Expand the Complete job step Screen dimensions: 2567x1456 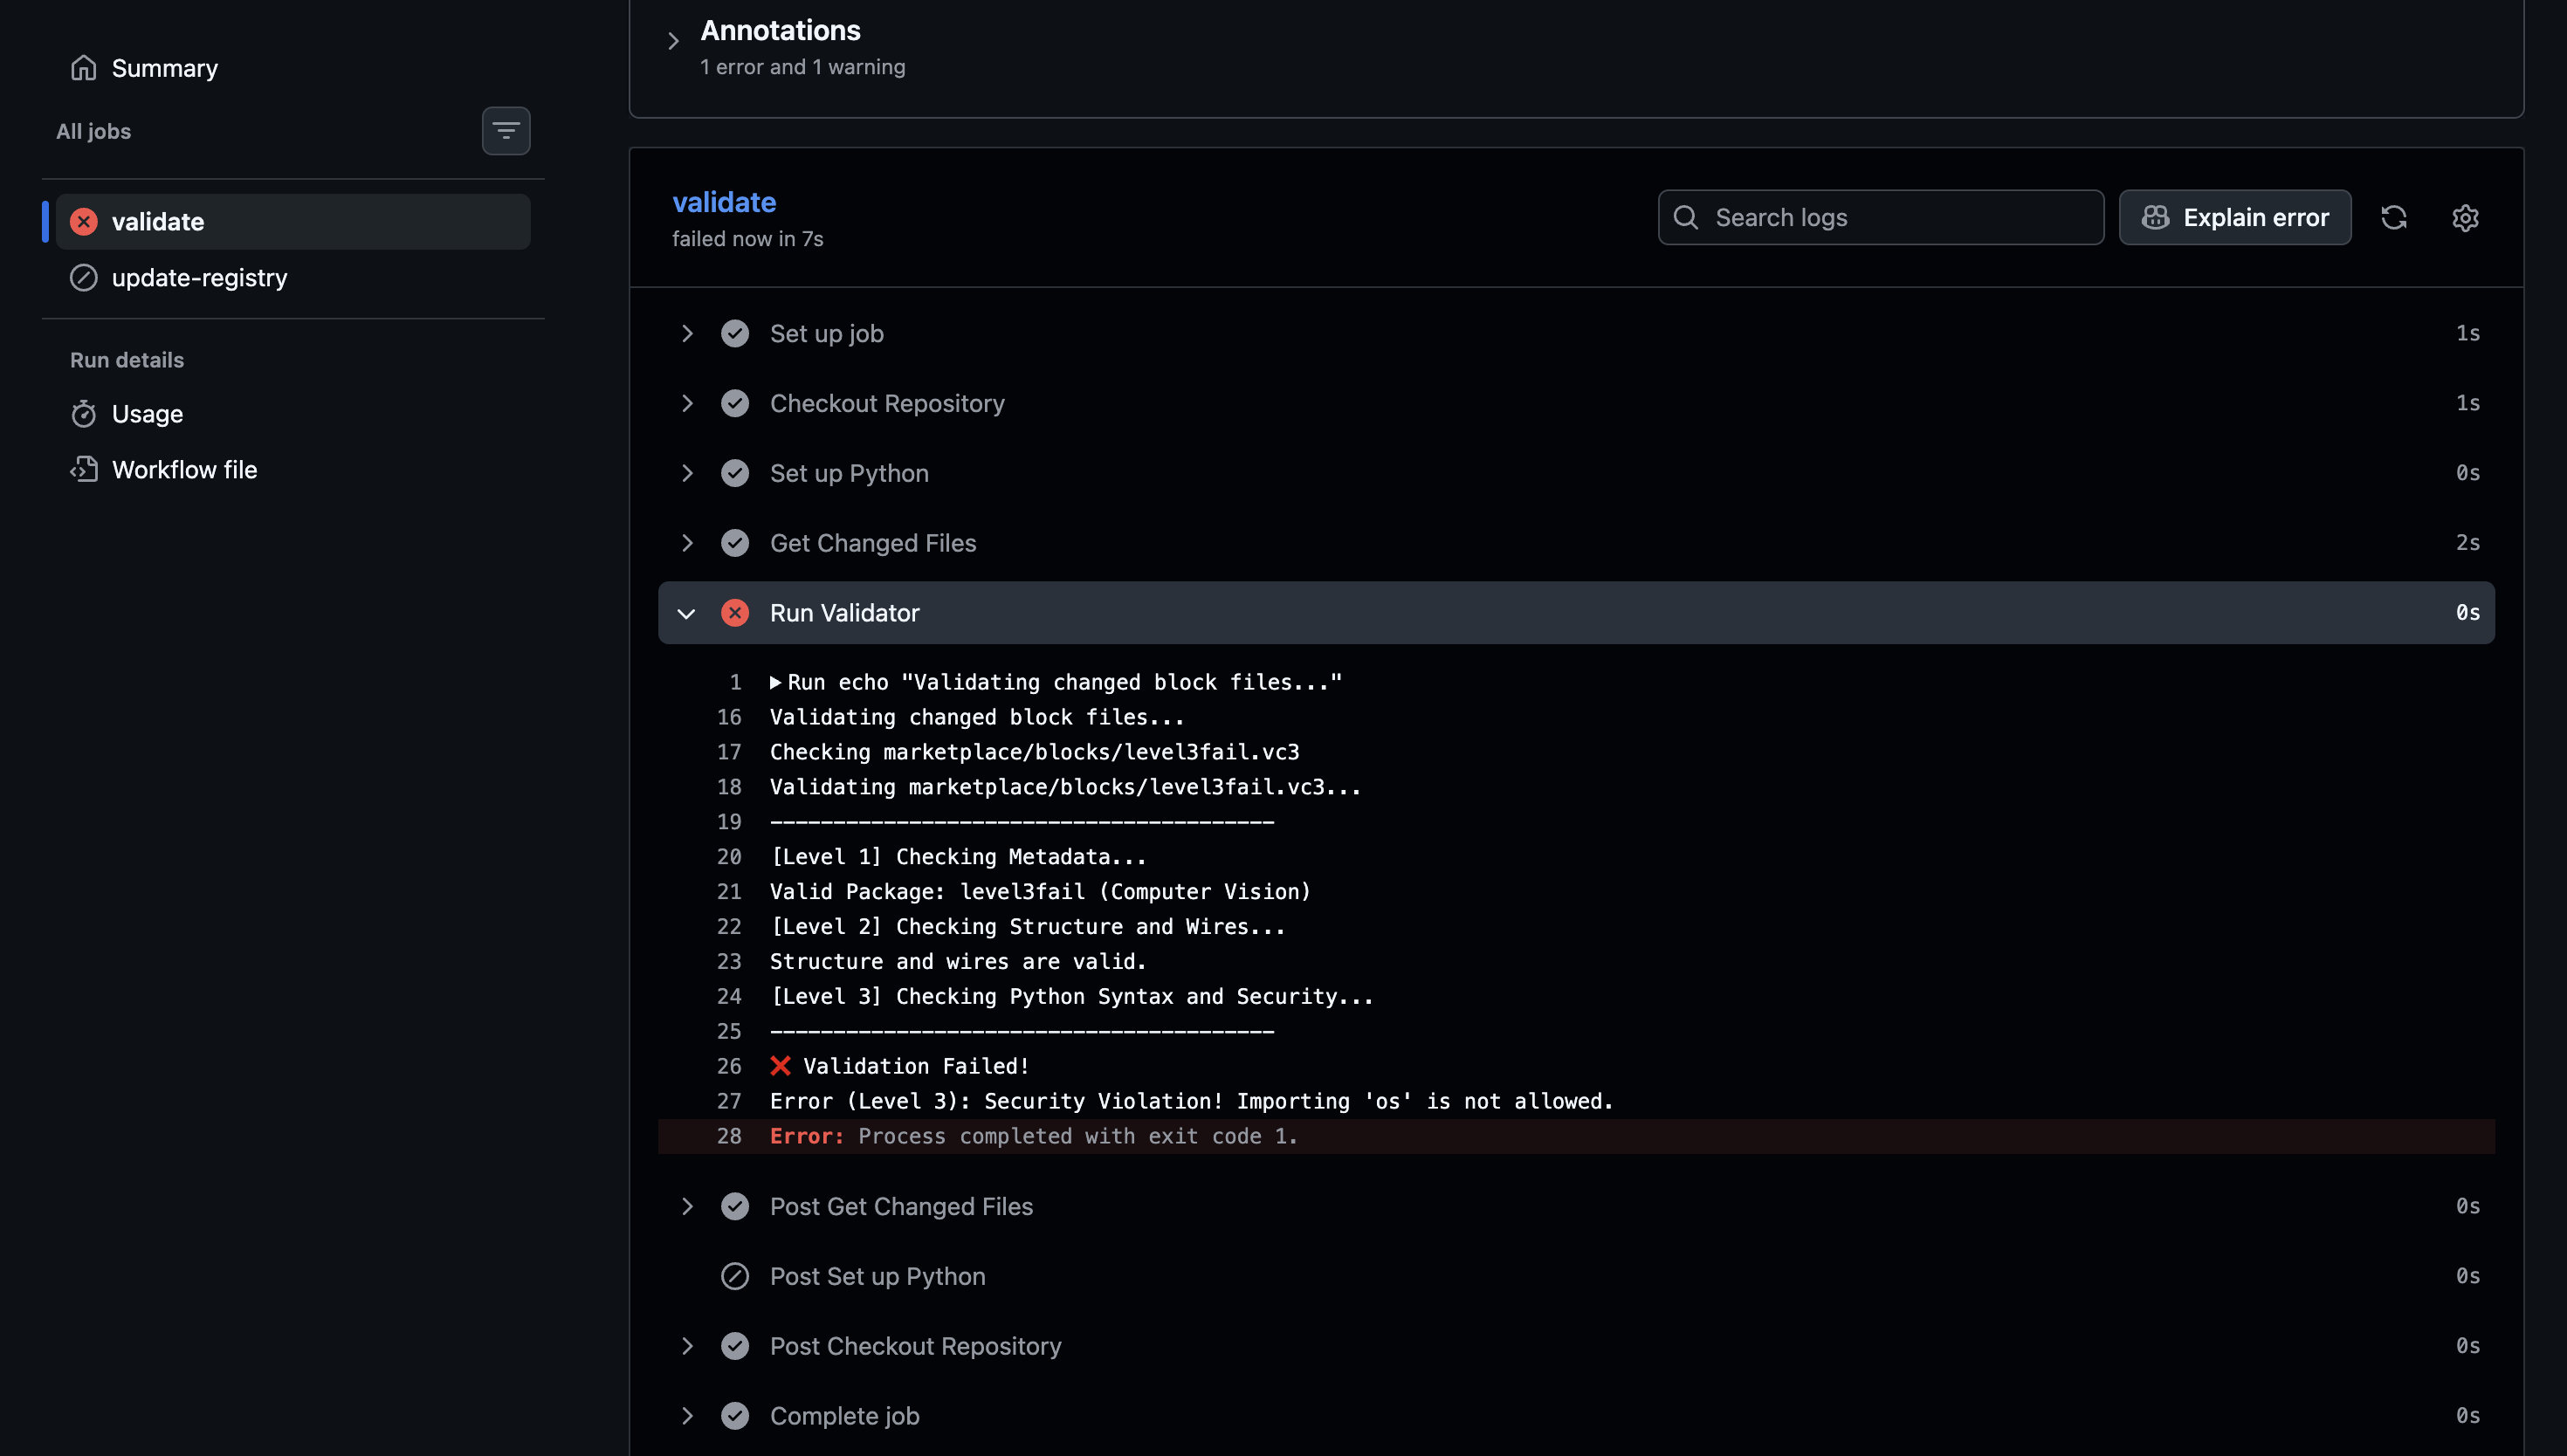click(687, 1416)
